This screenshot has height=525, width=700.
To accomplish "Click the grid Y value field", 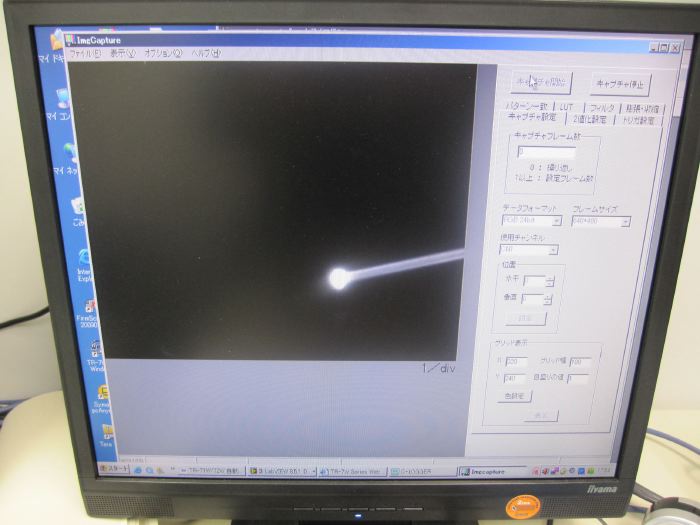I will coord(514,379).
